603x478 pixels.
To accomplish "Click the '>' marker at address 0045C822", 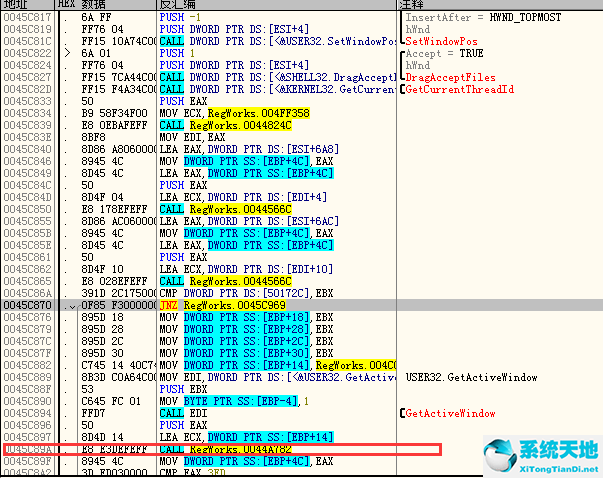I will click(x=68, y=54).
